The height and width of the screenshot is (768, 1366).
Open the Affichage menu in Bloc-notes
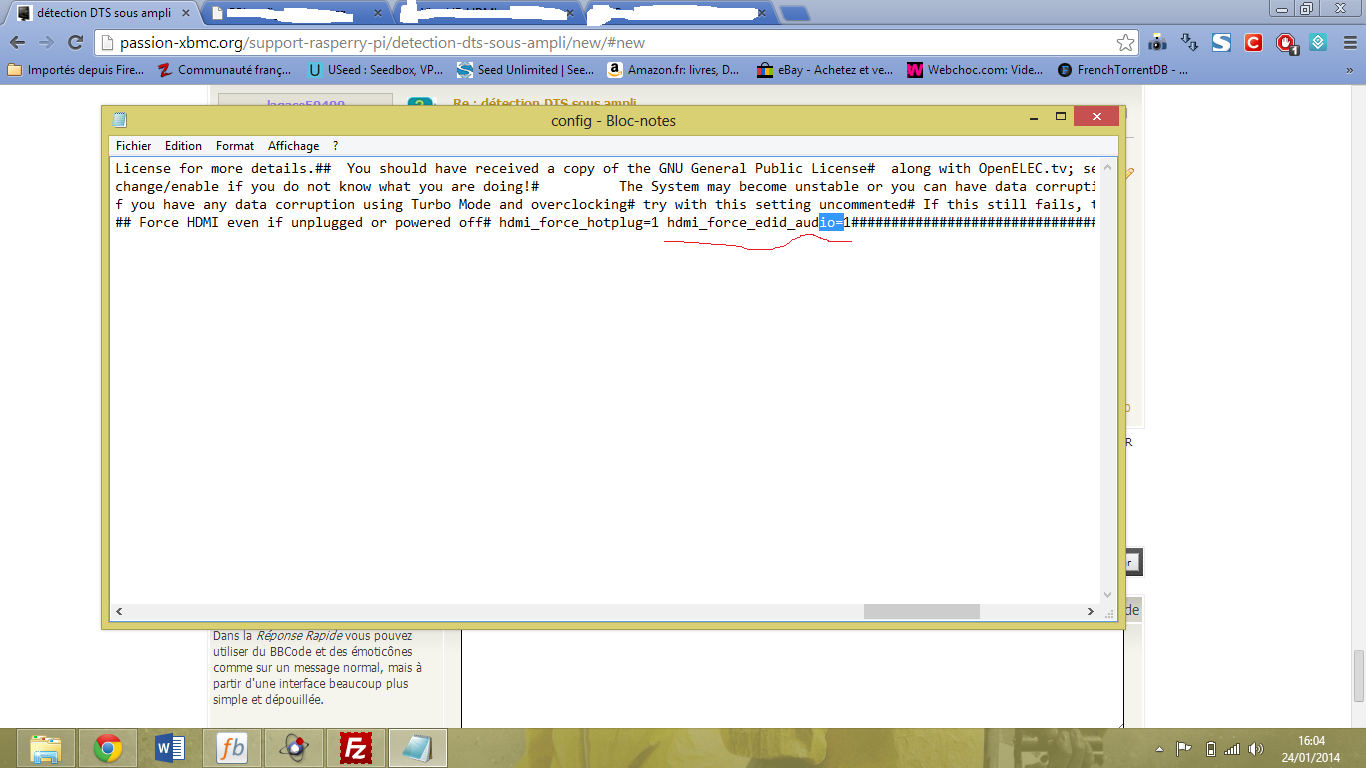[293, 146]
